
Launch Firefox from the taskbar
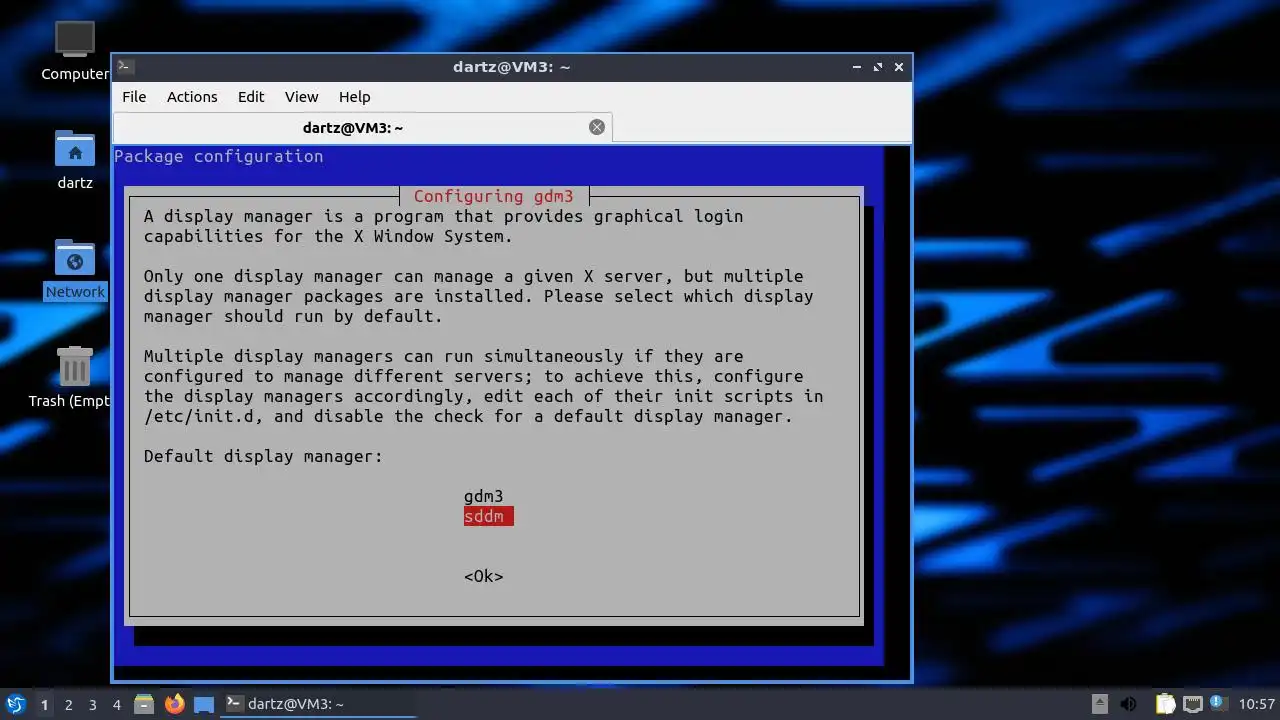175,704
